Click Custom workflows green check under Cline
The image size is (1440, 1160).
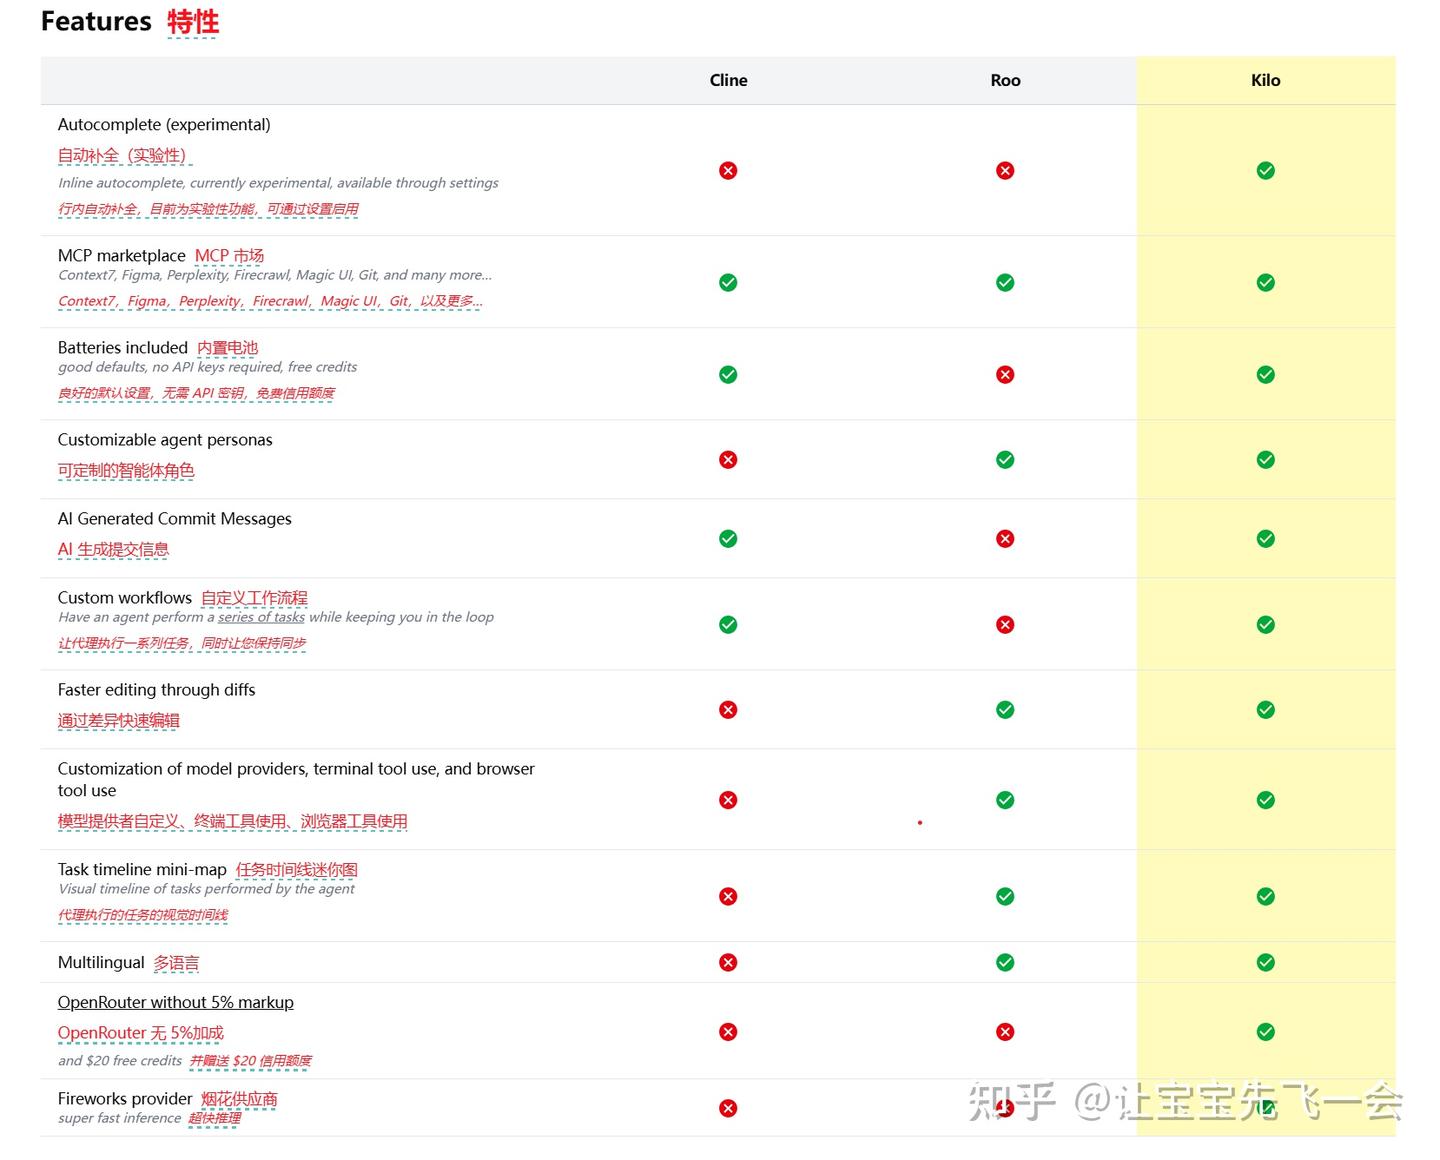728,625
